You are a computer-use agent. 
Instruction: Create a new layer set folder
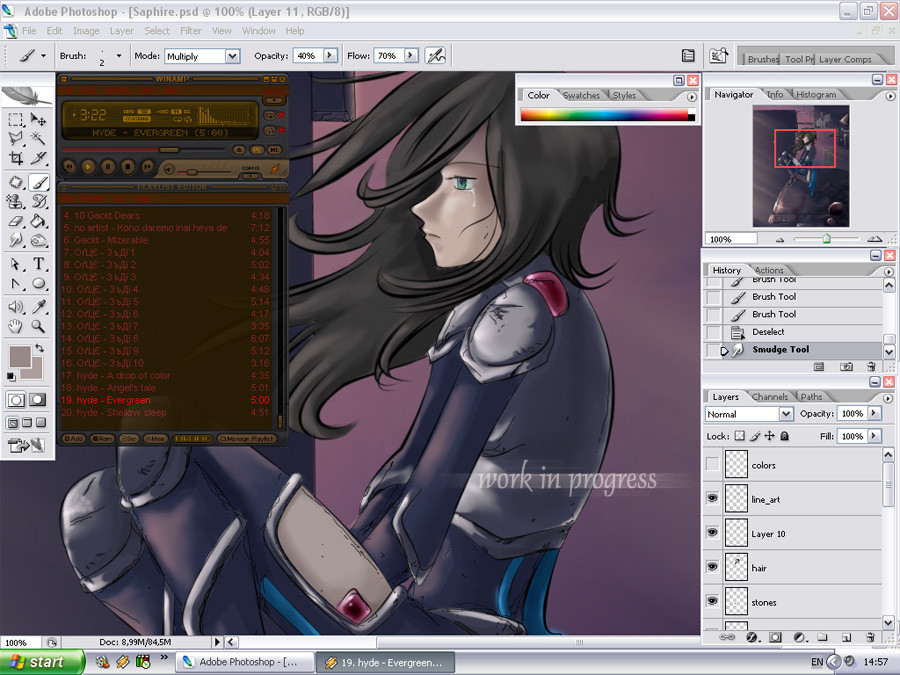pyautogui.click(x=823, y=637)
